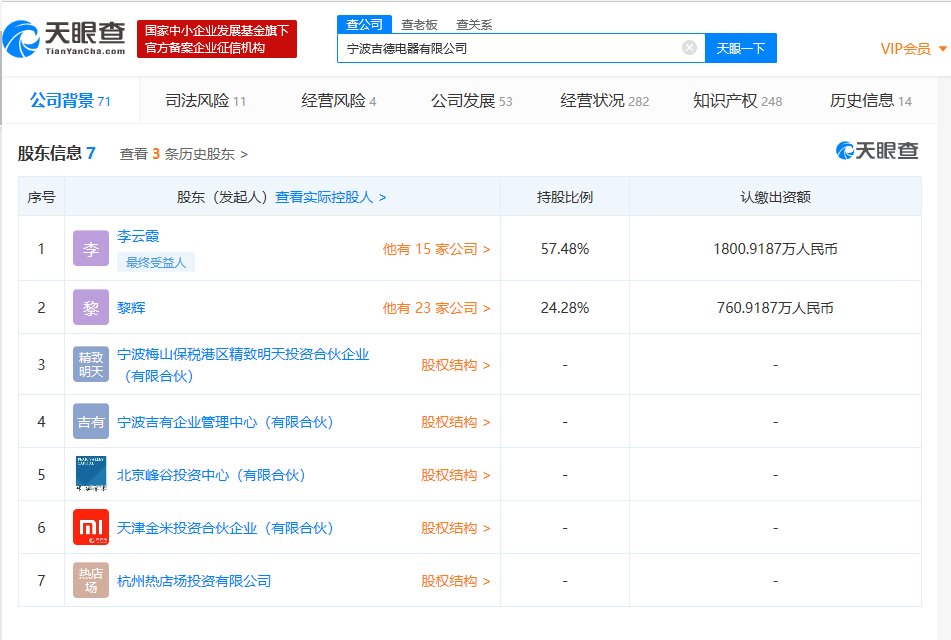Screen dimensions: 951x640
Task: Open 天津金米投资合伙企业 company link
Action: [x=225, y=528]
